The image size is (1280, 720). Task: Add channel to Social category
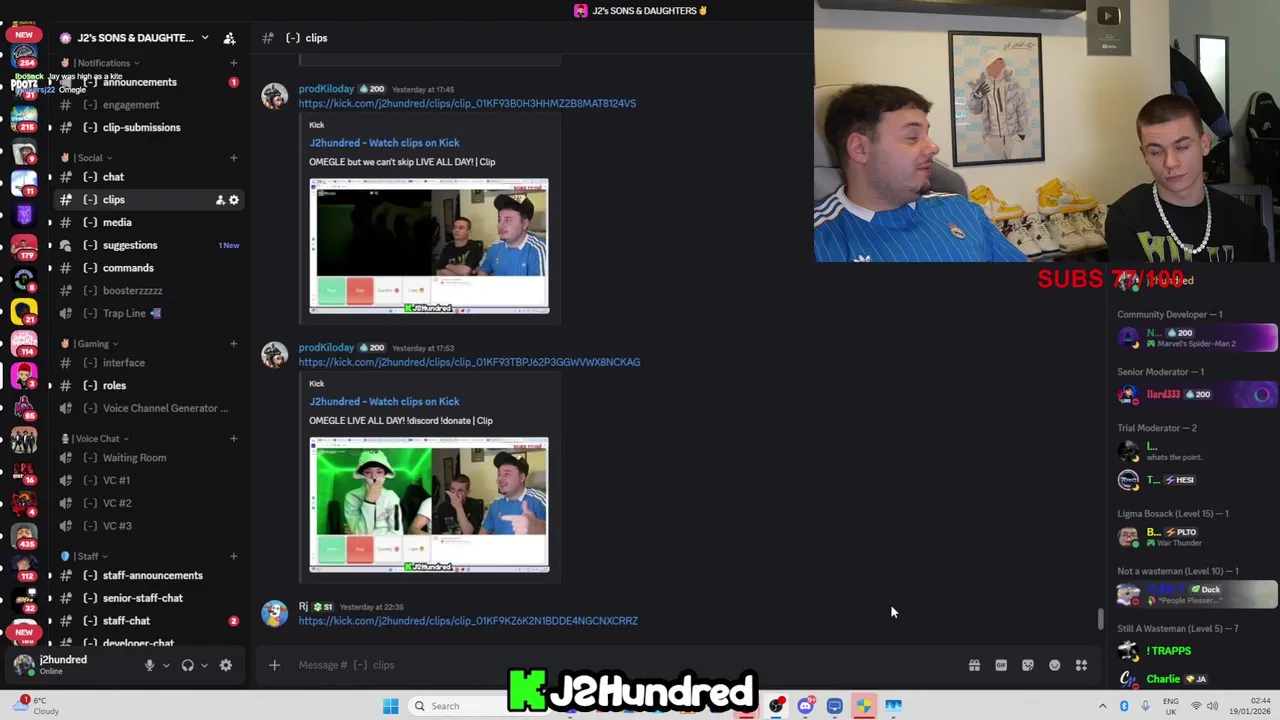point(233,158)
